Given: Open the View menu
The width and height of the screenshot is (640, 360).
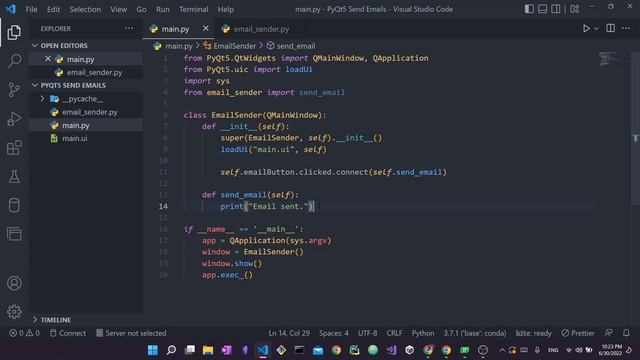Looking at the screenshot, I should [x=118, y=9].
